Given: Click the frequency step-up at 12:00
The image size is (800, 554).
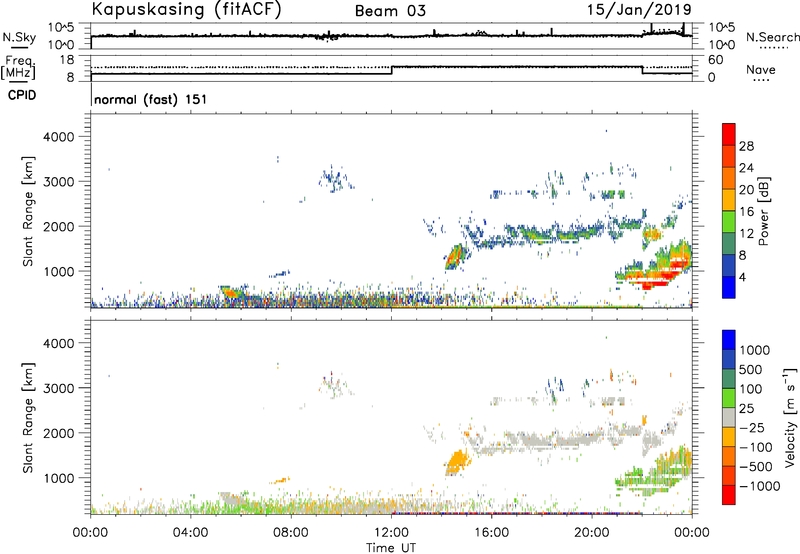Looking at the screenshot, I should coord(392,70).
